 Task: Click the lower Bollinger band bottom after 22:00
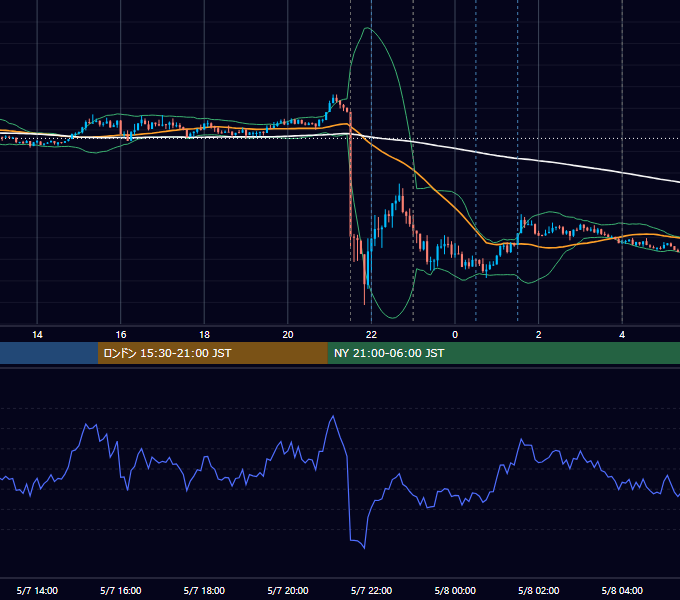[392, 317]
